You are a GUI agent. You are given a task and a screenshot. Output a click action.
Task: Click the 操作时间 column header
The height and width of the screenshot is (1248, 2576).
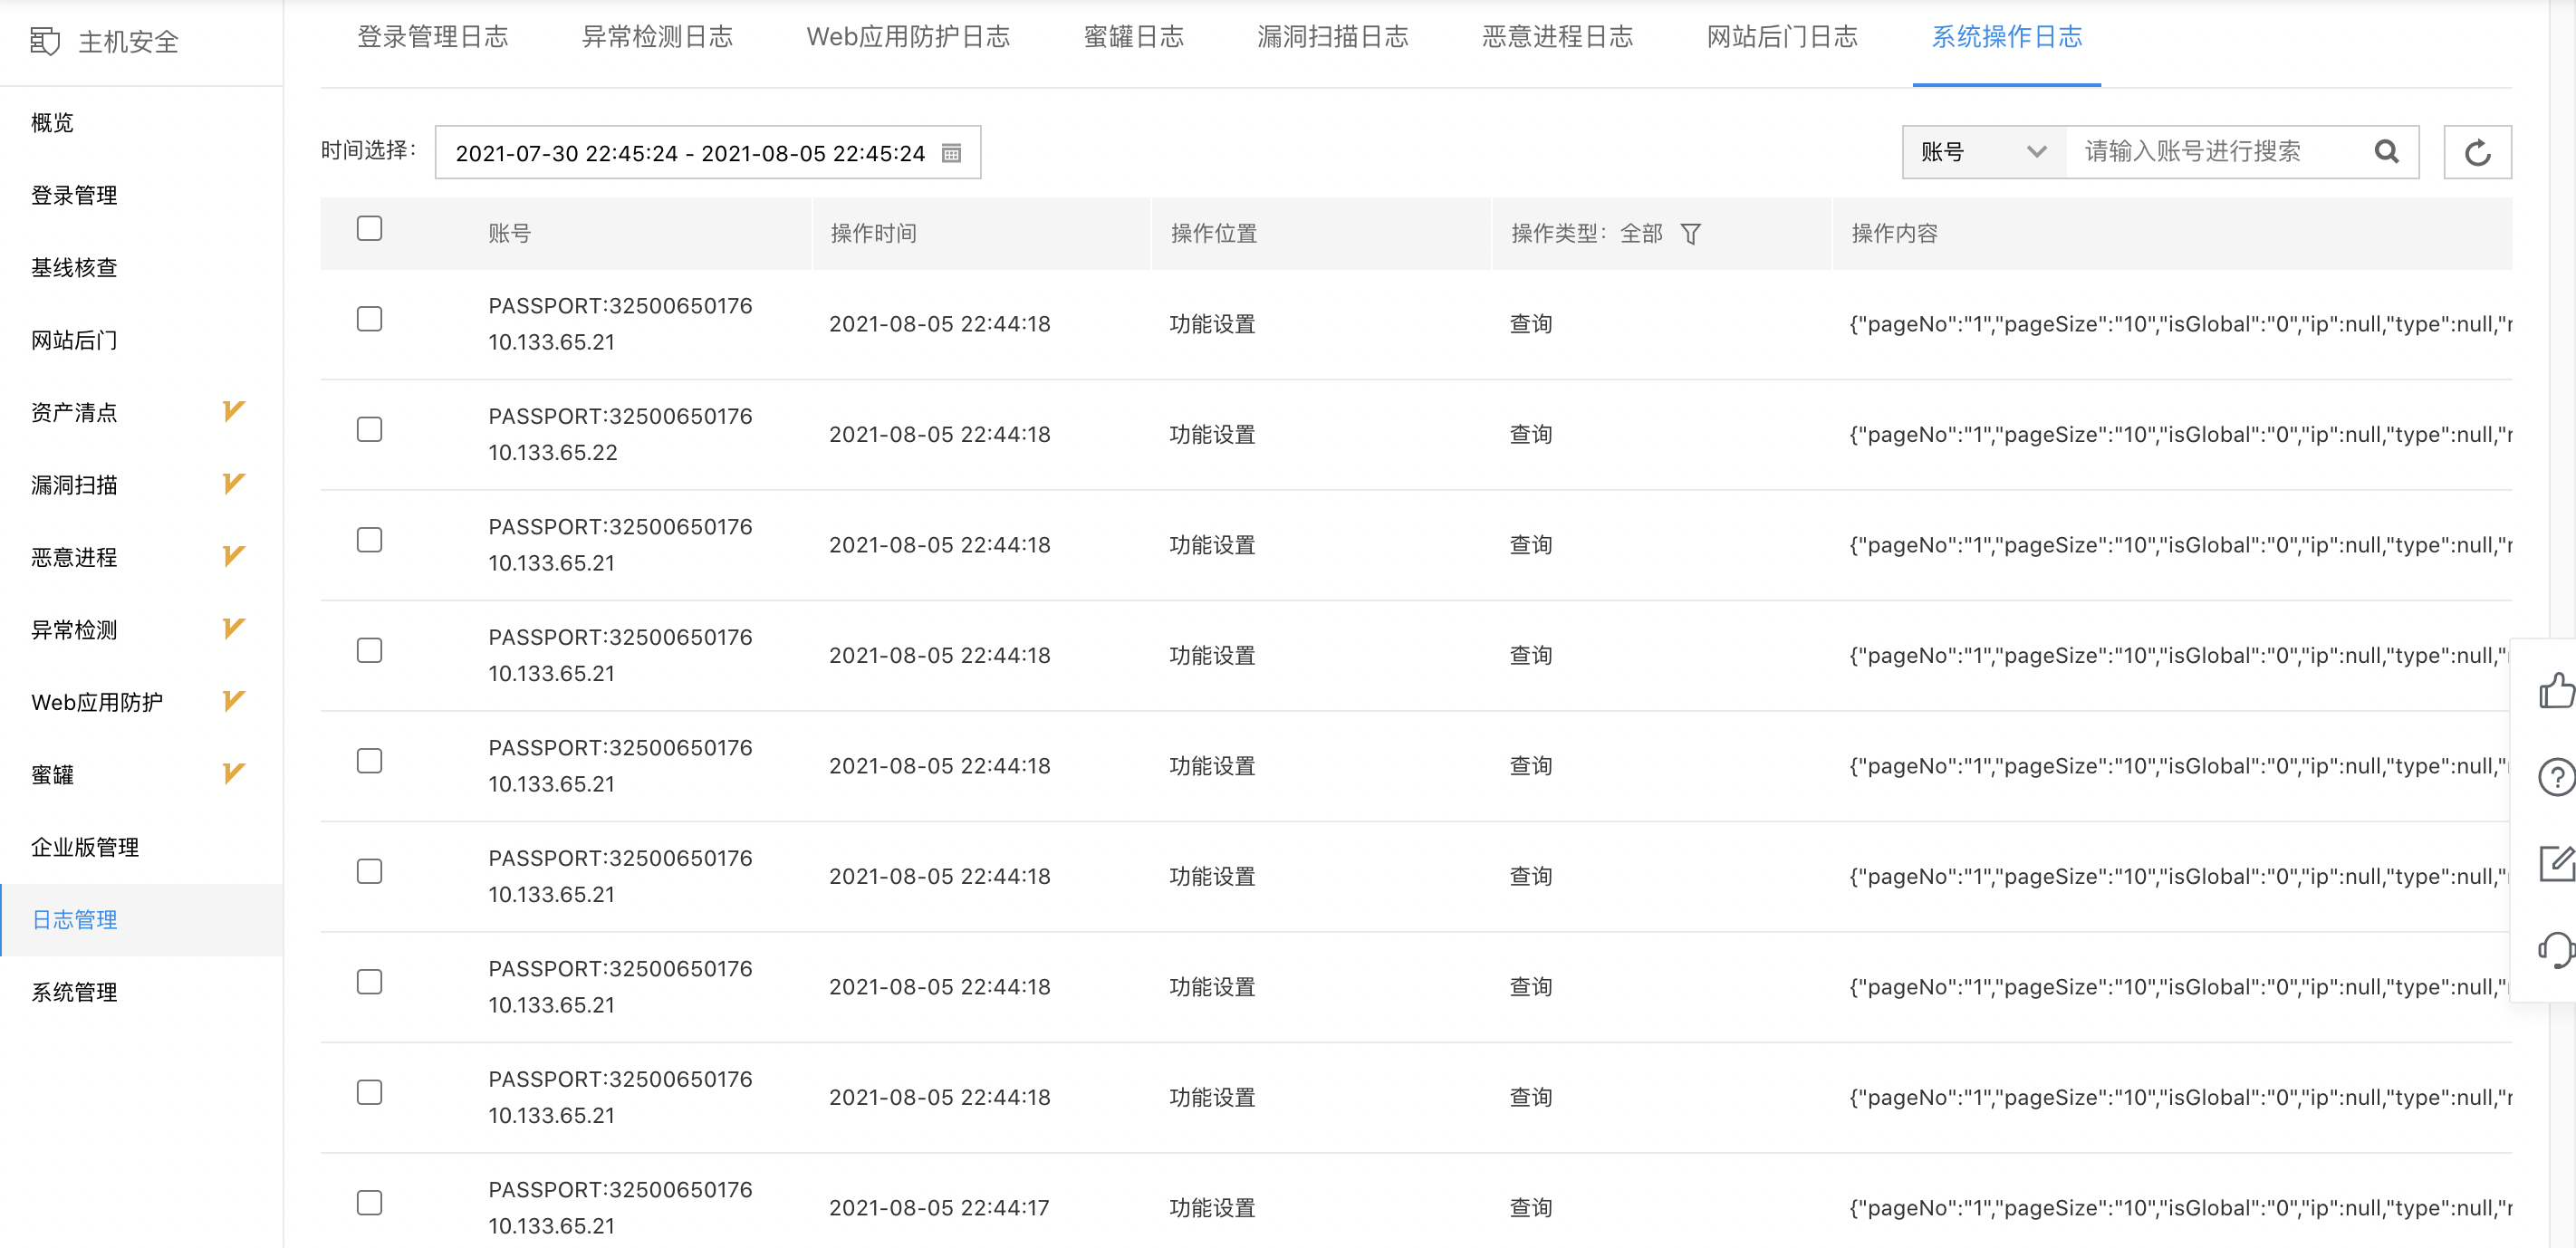[x=873, y=234]
